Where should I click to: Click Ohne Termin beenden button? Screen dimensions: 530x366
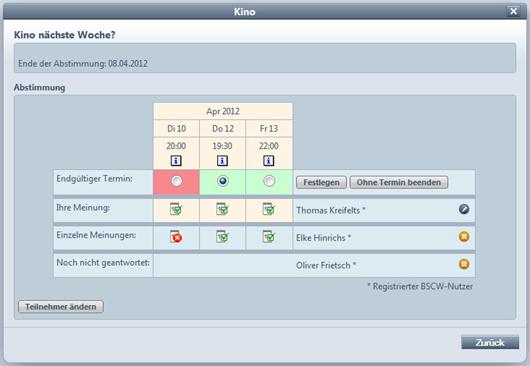point(399,182)
